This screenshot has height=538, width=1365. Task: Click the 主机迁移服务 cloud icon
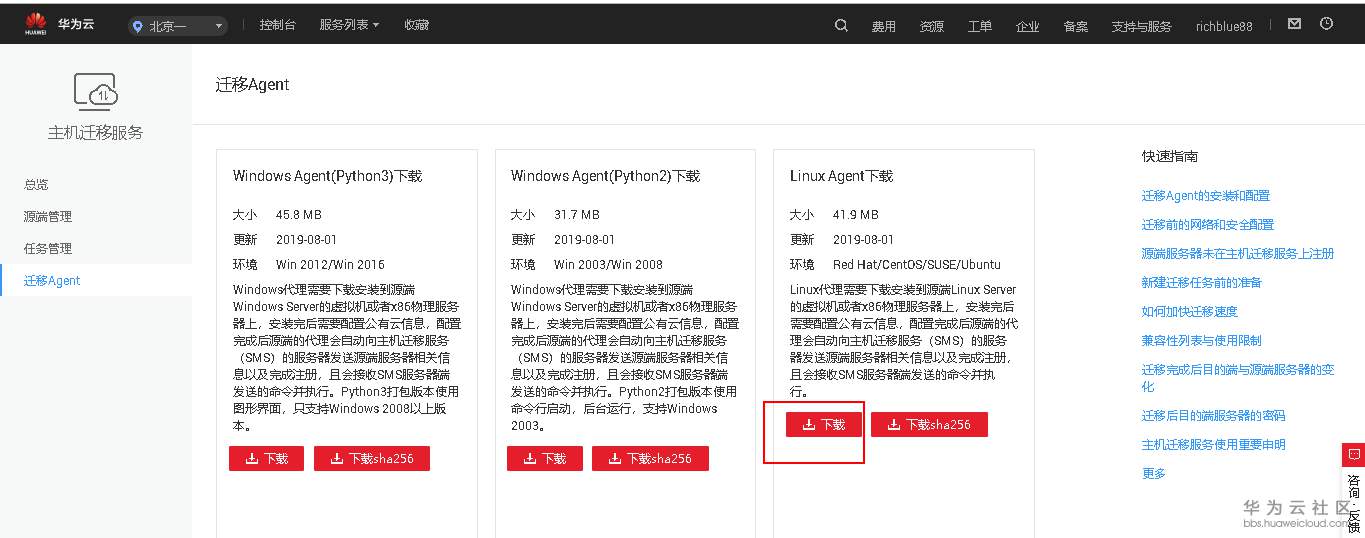96,90
